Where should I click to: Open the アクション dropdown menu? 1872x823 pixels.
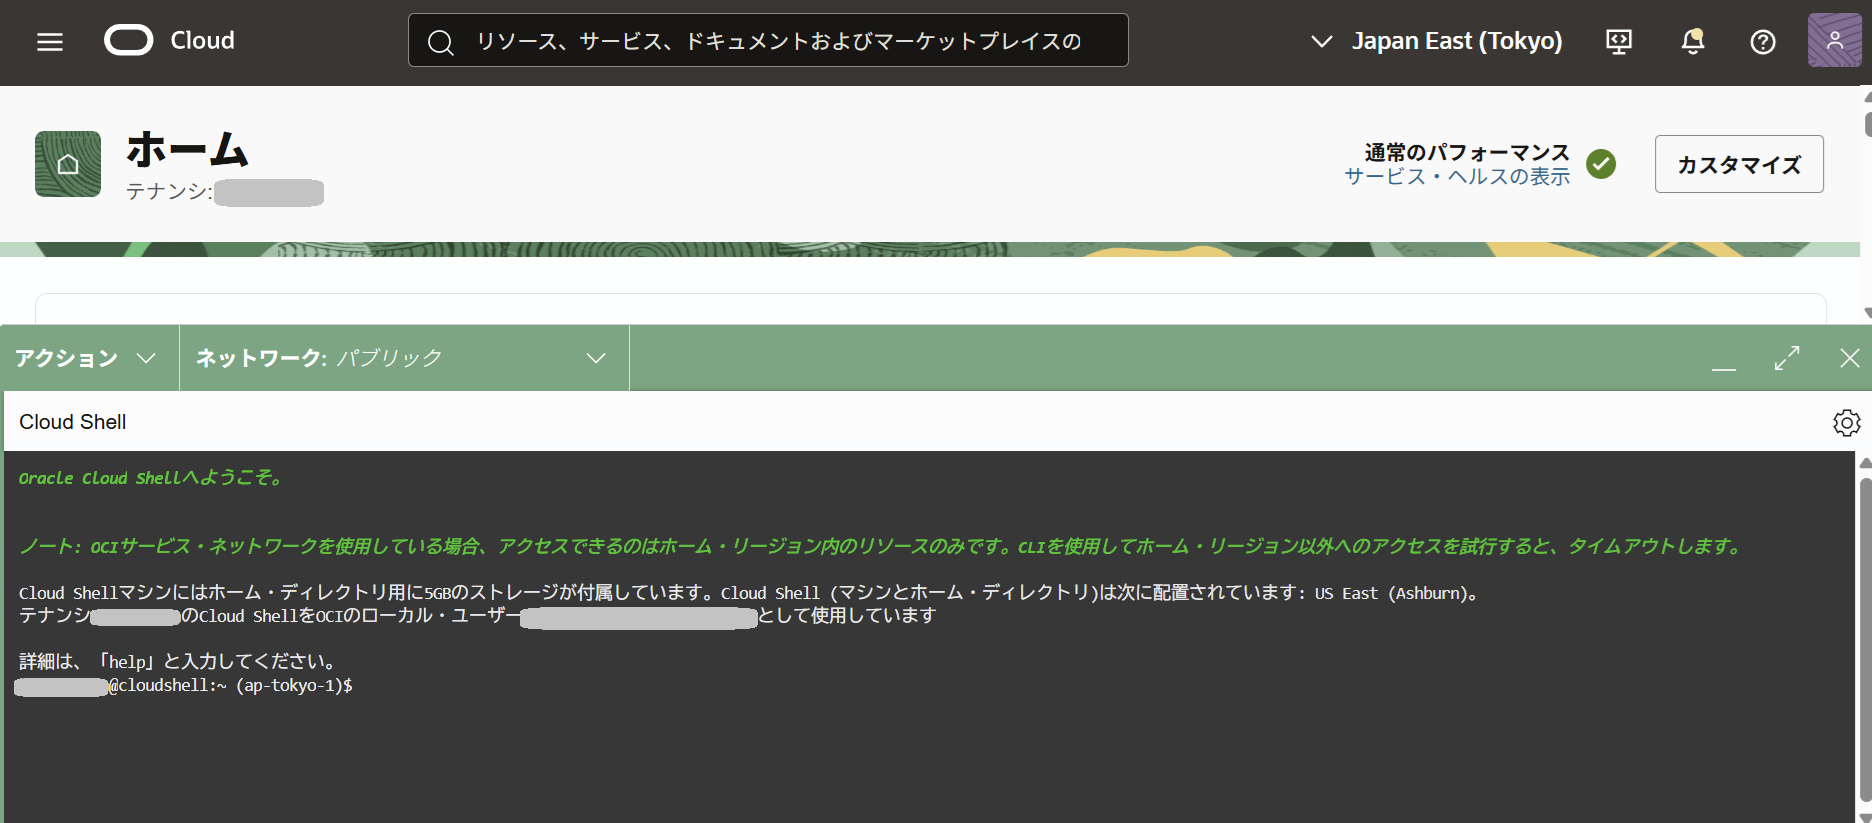click(x=86, y=358)
